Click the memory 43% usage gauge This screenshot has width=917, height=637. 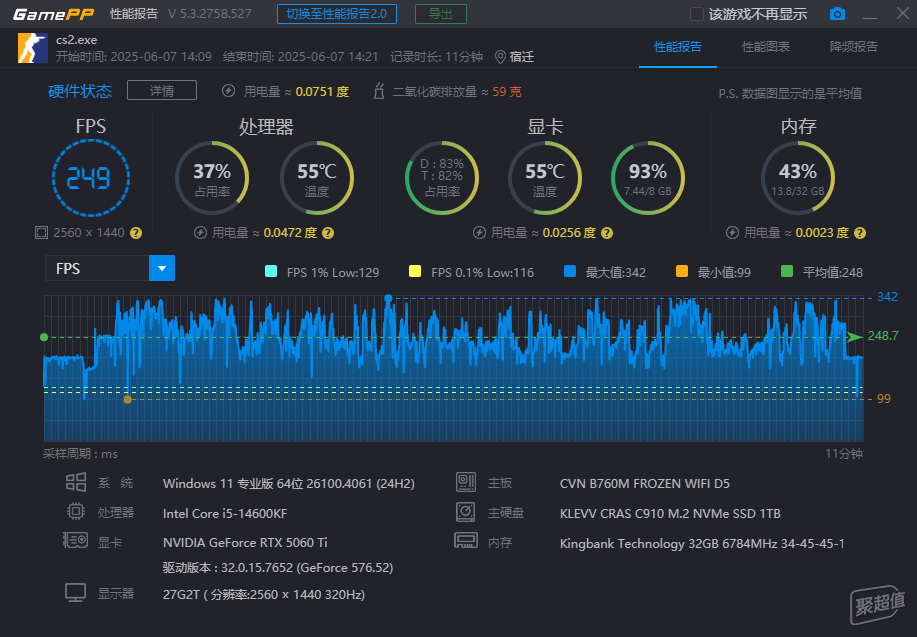pyautogui.click(x=798, y=178)
